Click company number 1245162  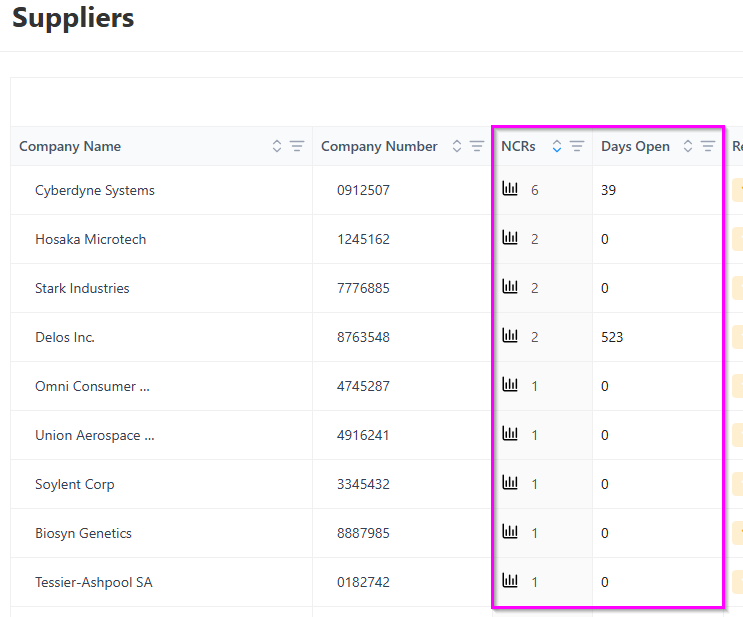pos(363,239)
